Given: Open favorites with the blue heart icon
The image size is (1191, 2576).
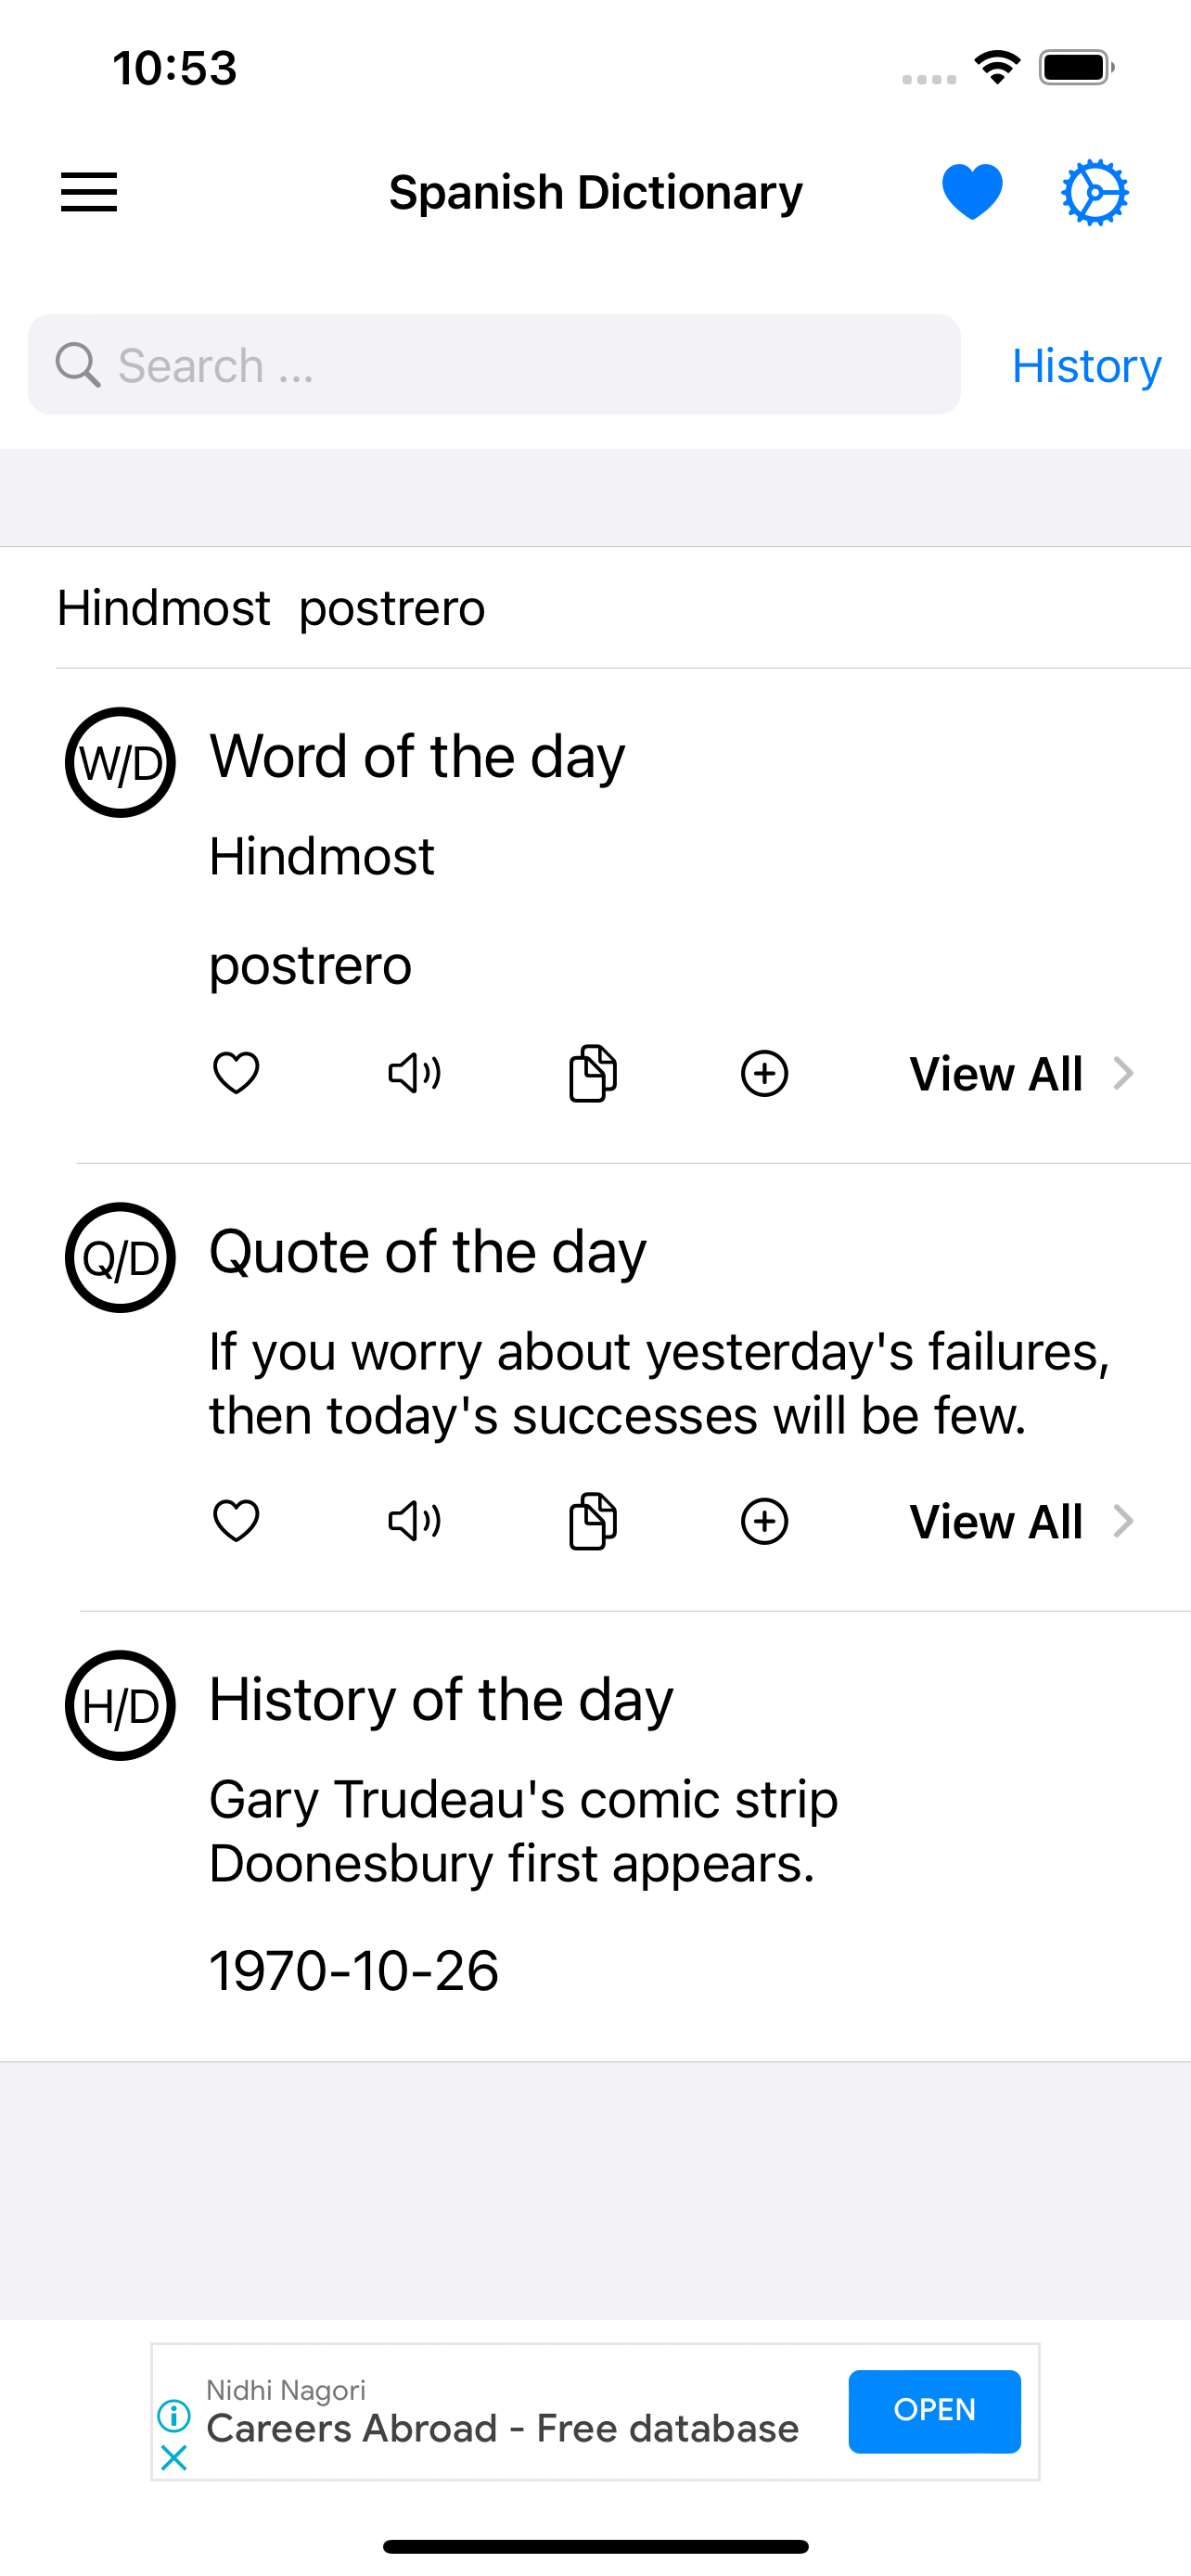Looking at the screenshot, I should point(971,192).
